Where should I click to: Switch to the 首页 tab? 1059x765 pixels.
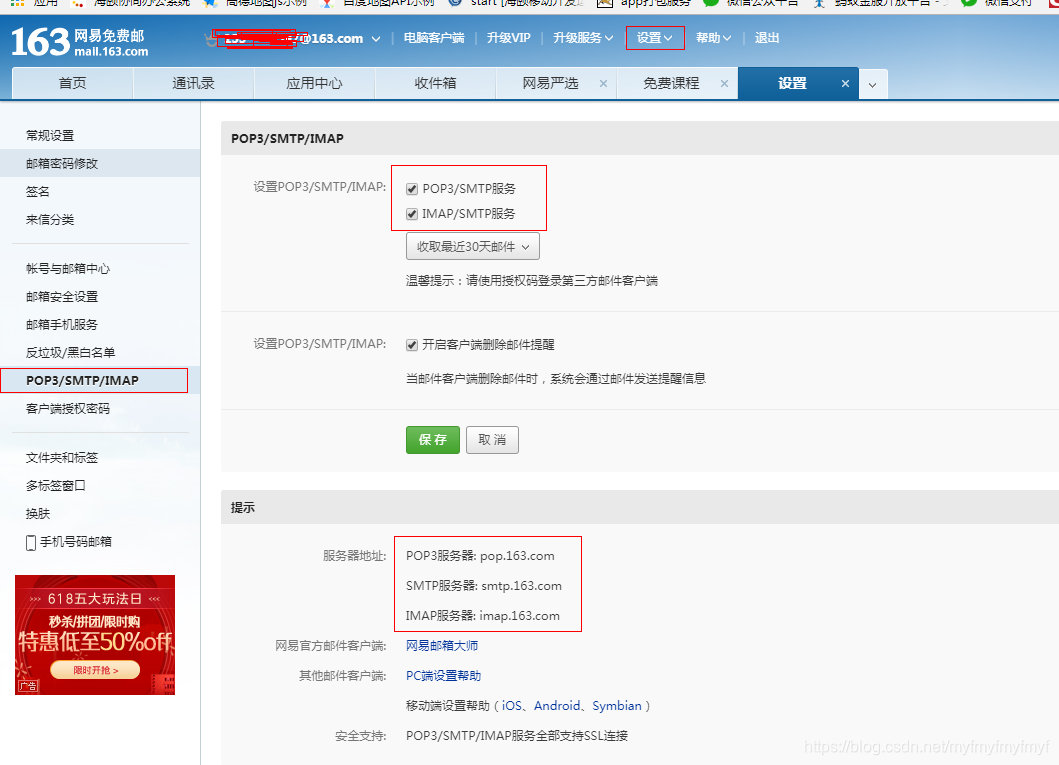pos(72,83)
